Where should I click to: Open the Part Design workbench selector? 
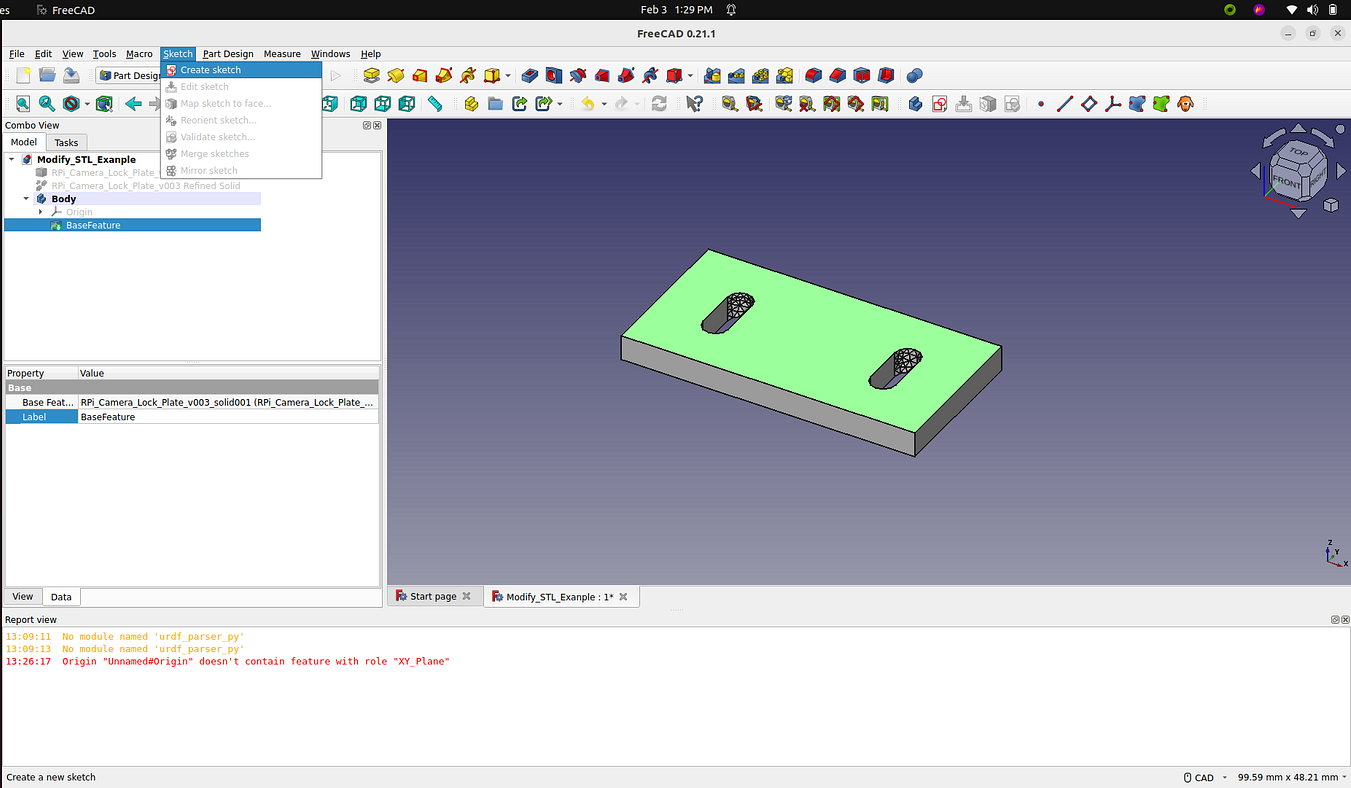[129, 75]
